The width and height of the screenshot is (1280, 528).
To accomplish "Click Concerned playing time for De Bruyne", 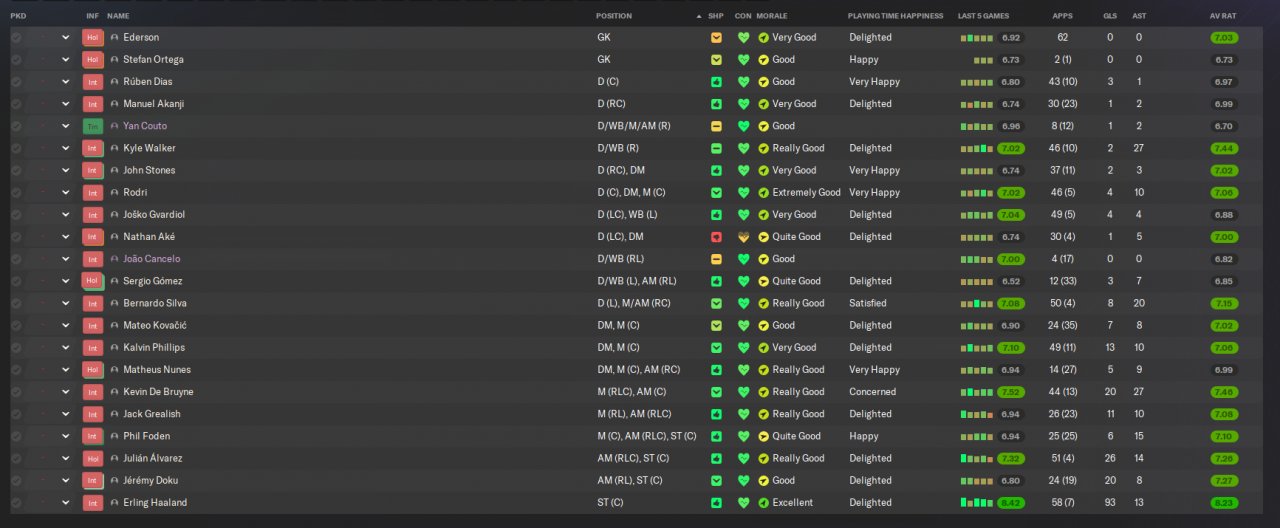I will [x=872, y=392].
